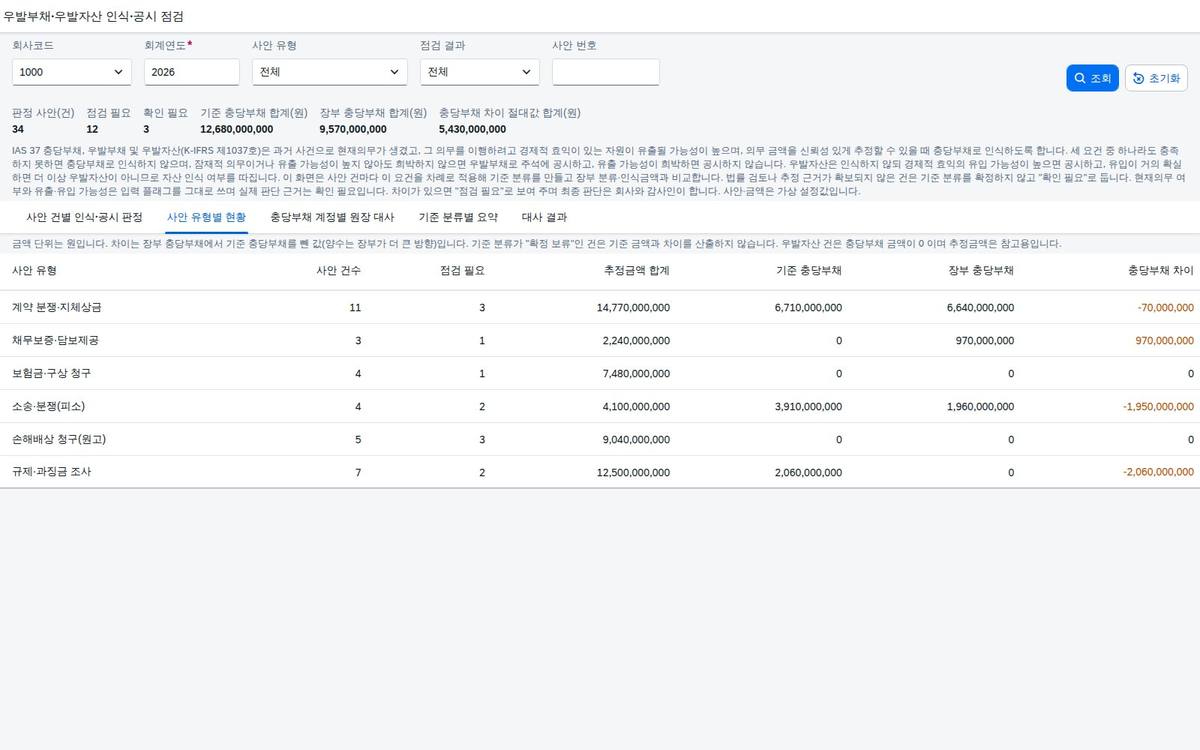Open the 사안 유형 dropdown
The width and height of the screenshot is (1200, 750).
tap(330, 72)
